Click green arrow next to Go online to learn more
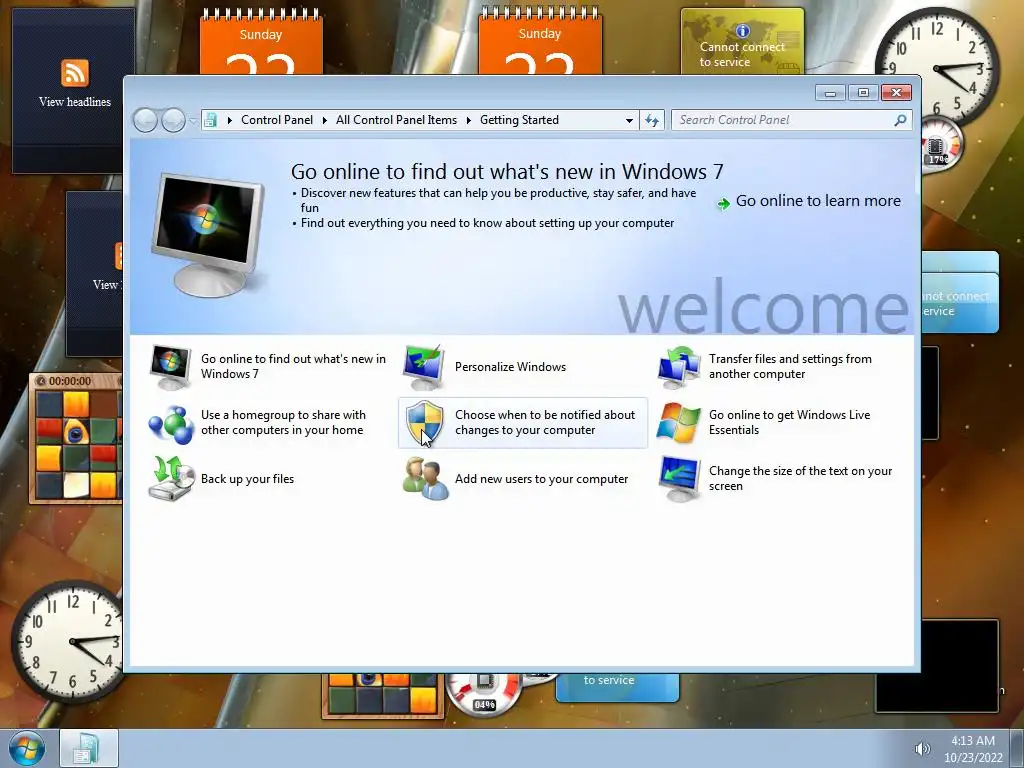This screenshot has width=1024, height=768. point(724,203)
